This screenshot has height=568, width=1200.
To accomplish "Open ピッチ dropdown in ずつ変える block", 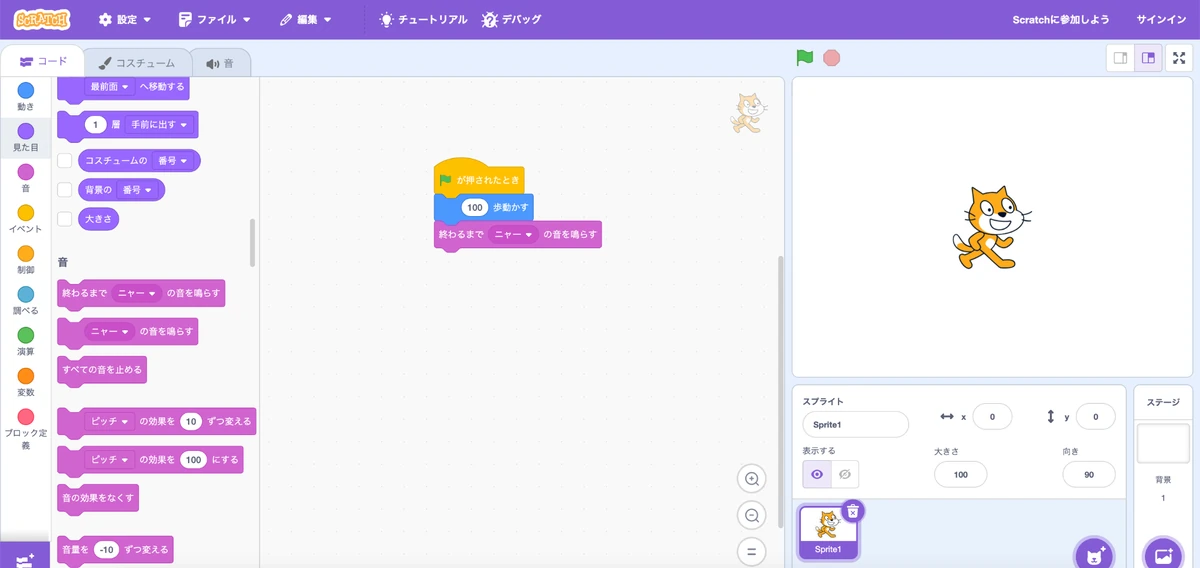I will tap(110, 422).
